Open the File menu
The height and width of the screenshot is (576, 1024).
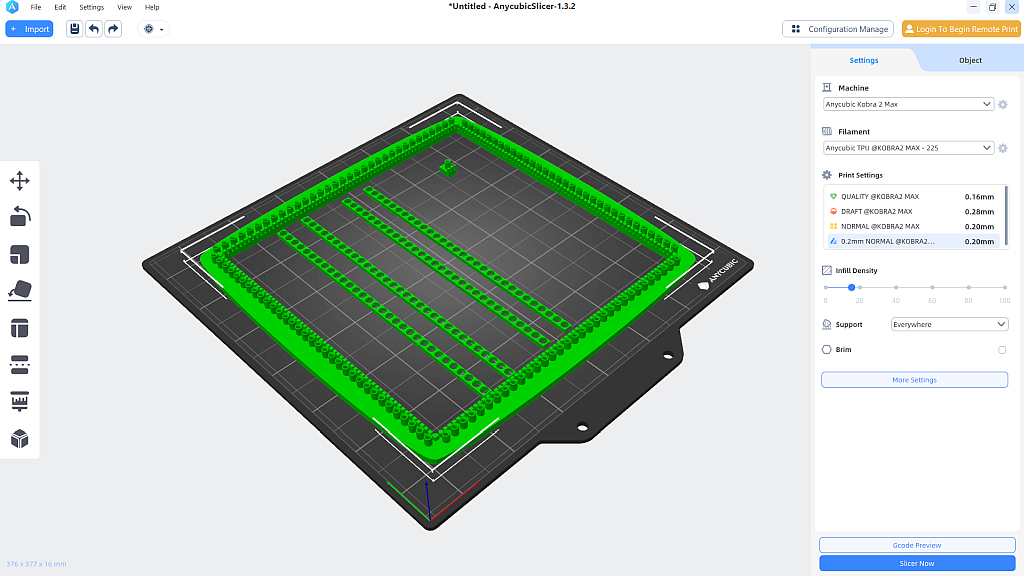tap(36, 7)
